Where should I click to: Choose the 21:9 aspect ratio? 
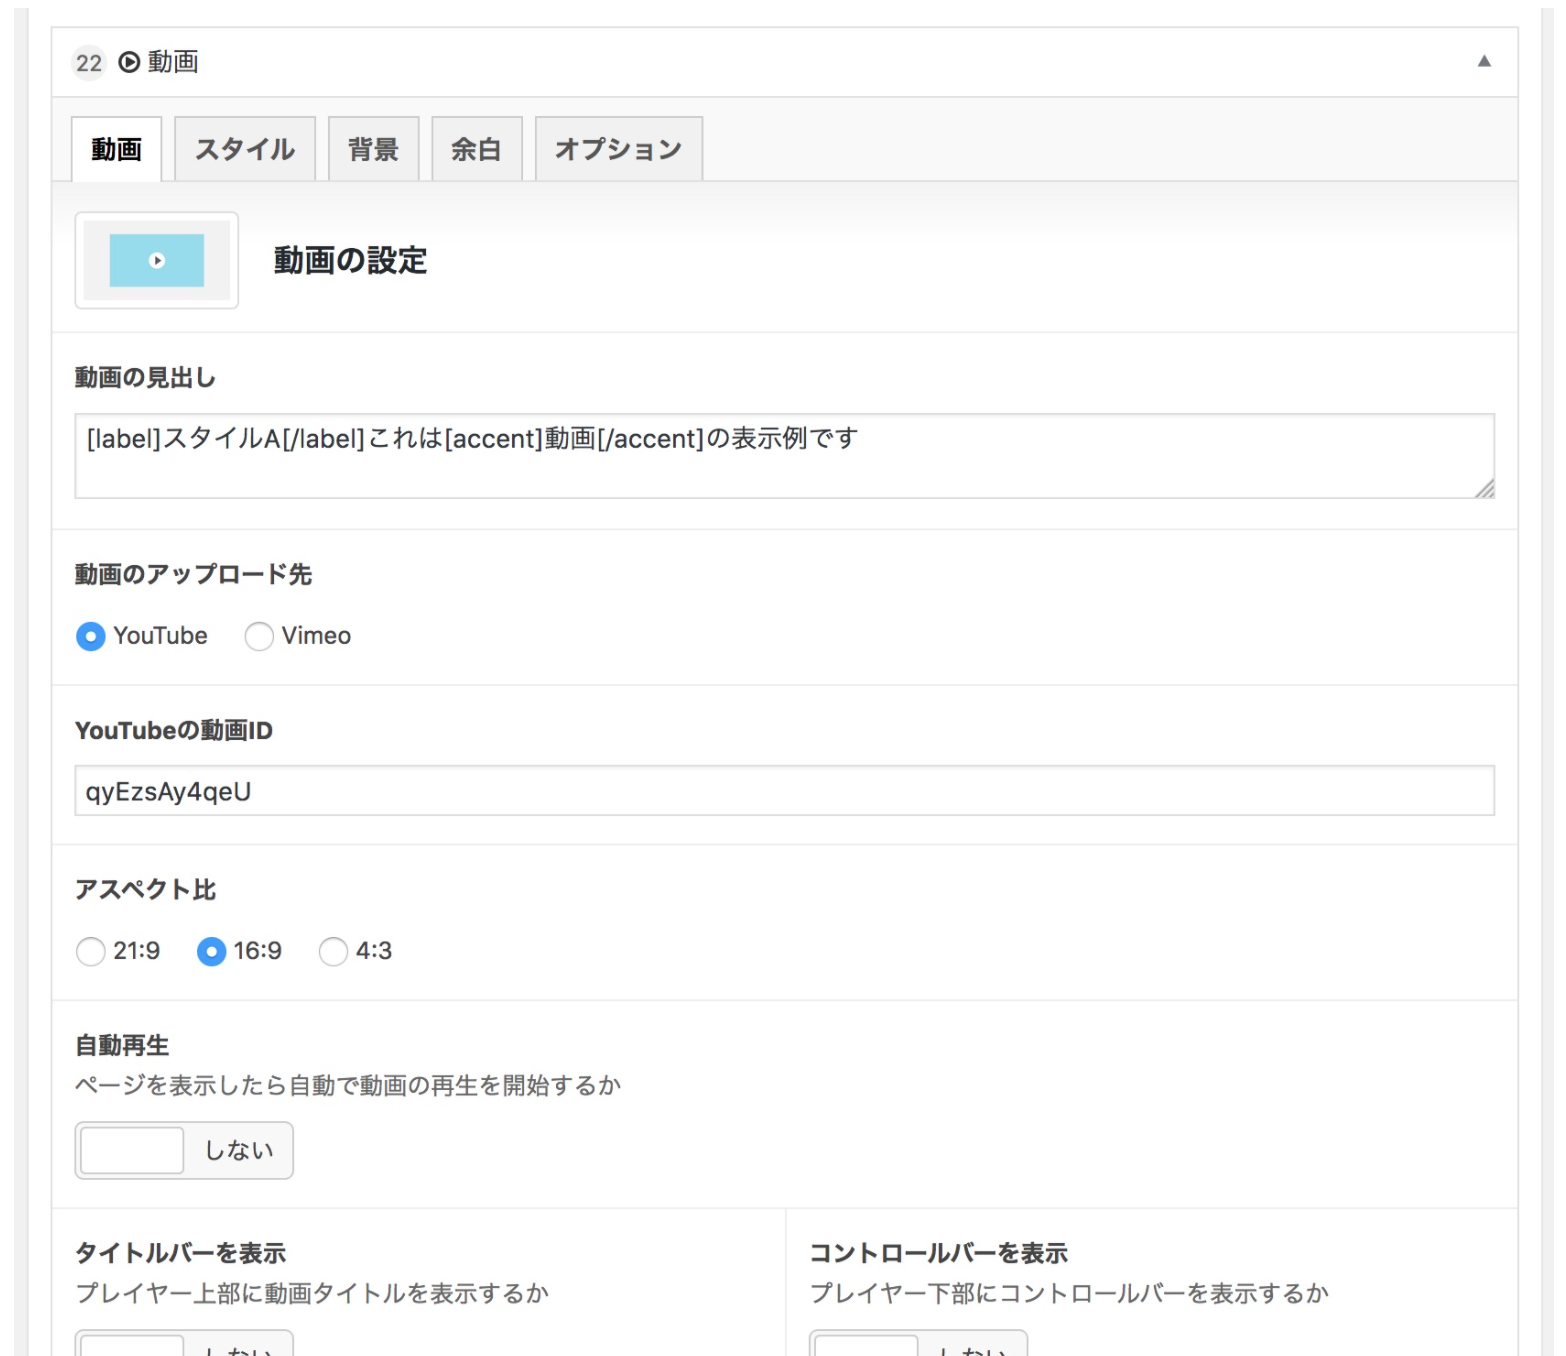point(91,951)
